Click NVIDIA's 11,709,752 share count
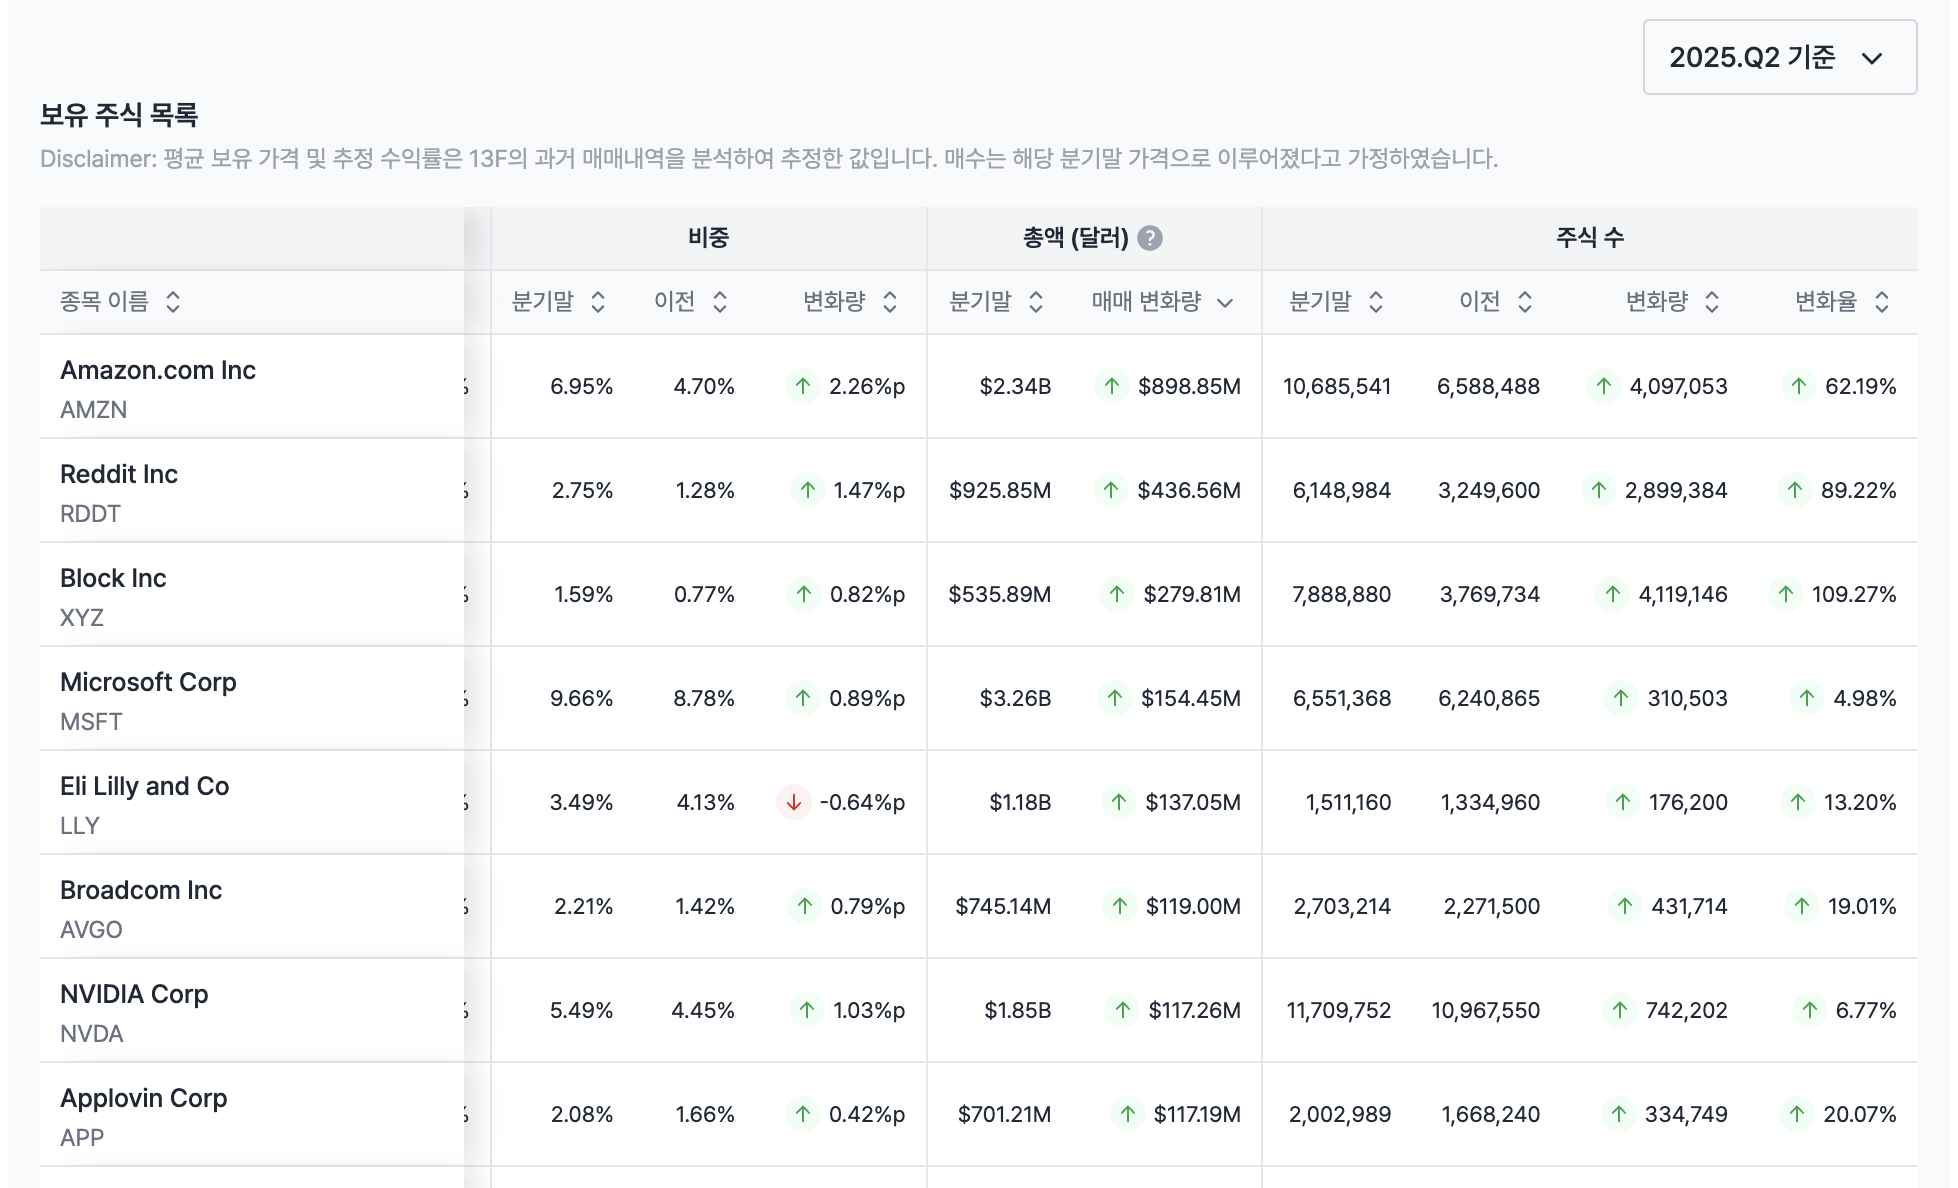Viewport: 1958px width, 1188px height. (1339, 1010)
